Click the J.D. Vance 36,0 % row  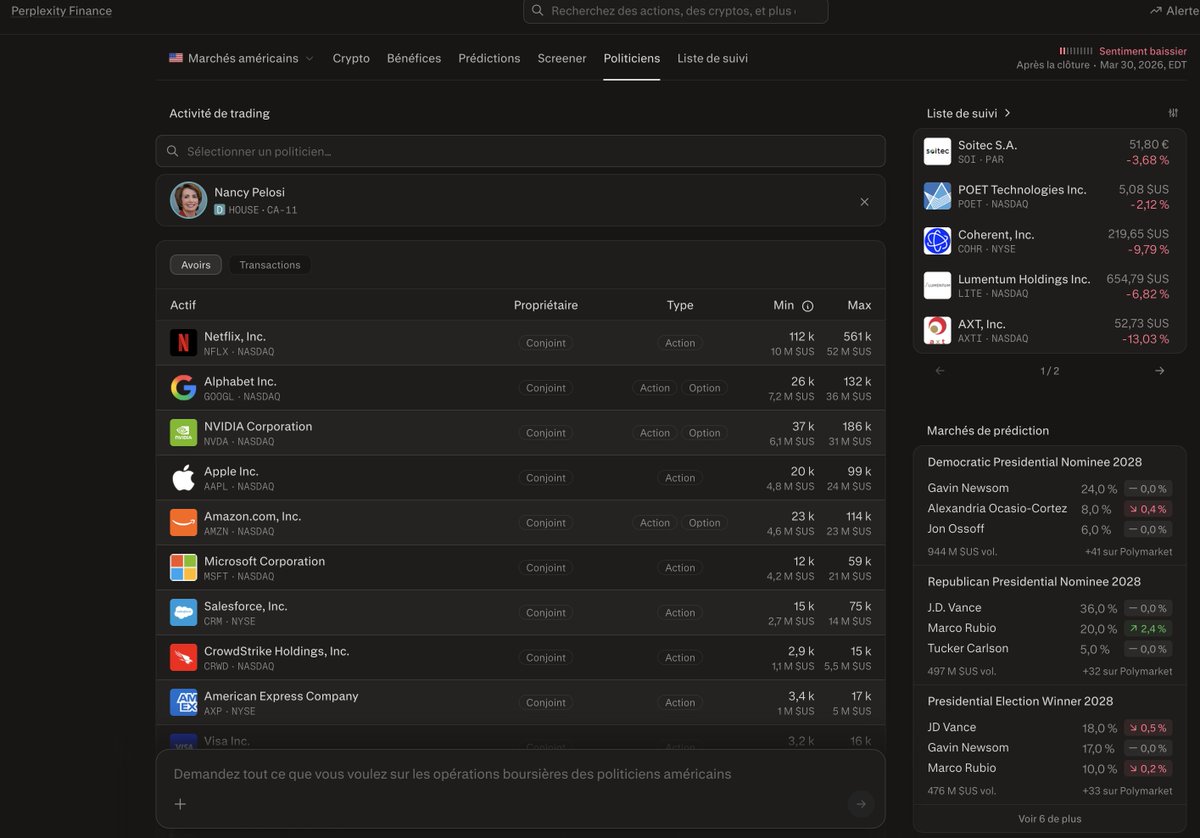tap(1048, 608)
